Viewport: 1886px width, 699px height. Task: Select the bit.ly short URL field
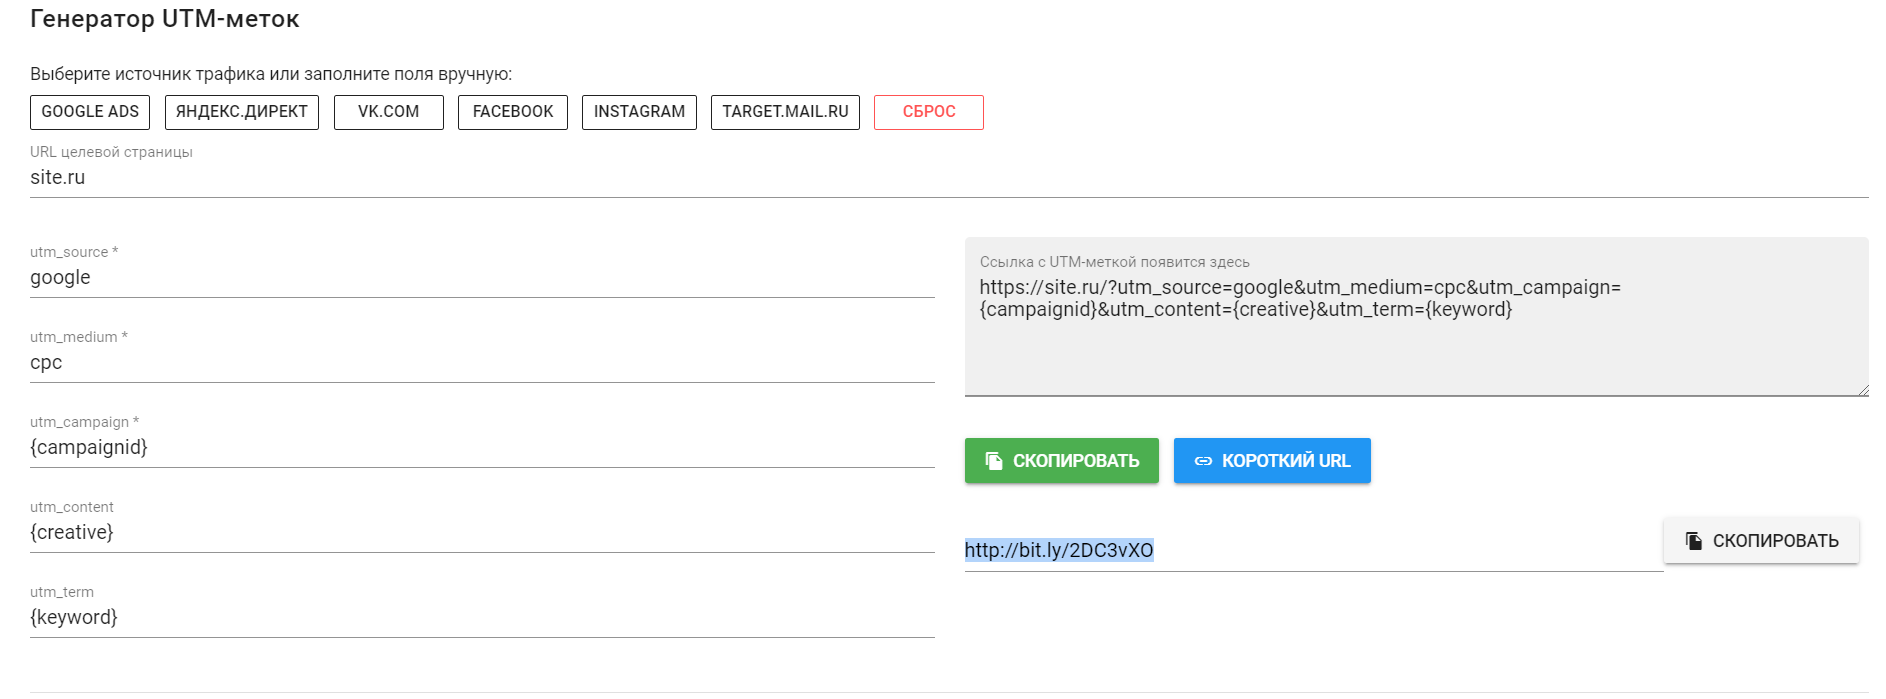point(1314,550)
